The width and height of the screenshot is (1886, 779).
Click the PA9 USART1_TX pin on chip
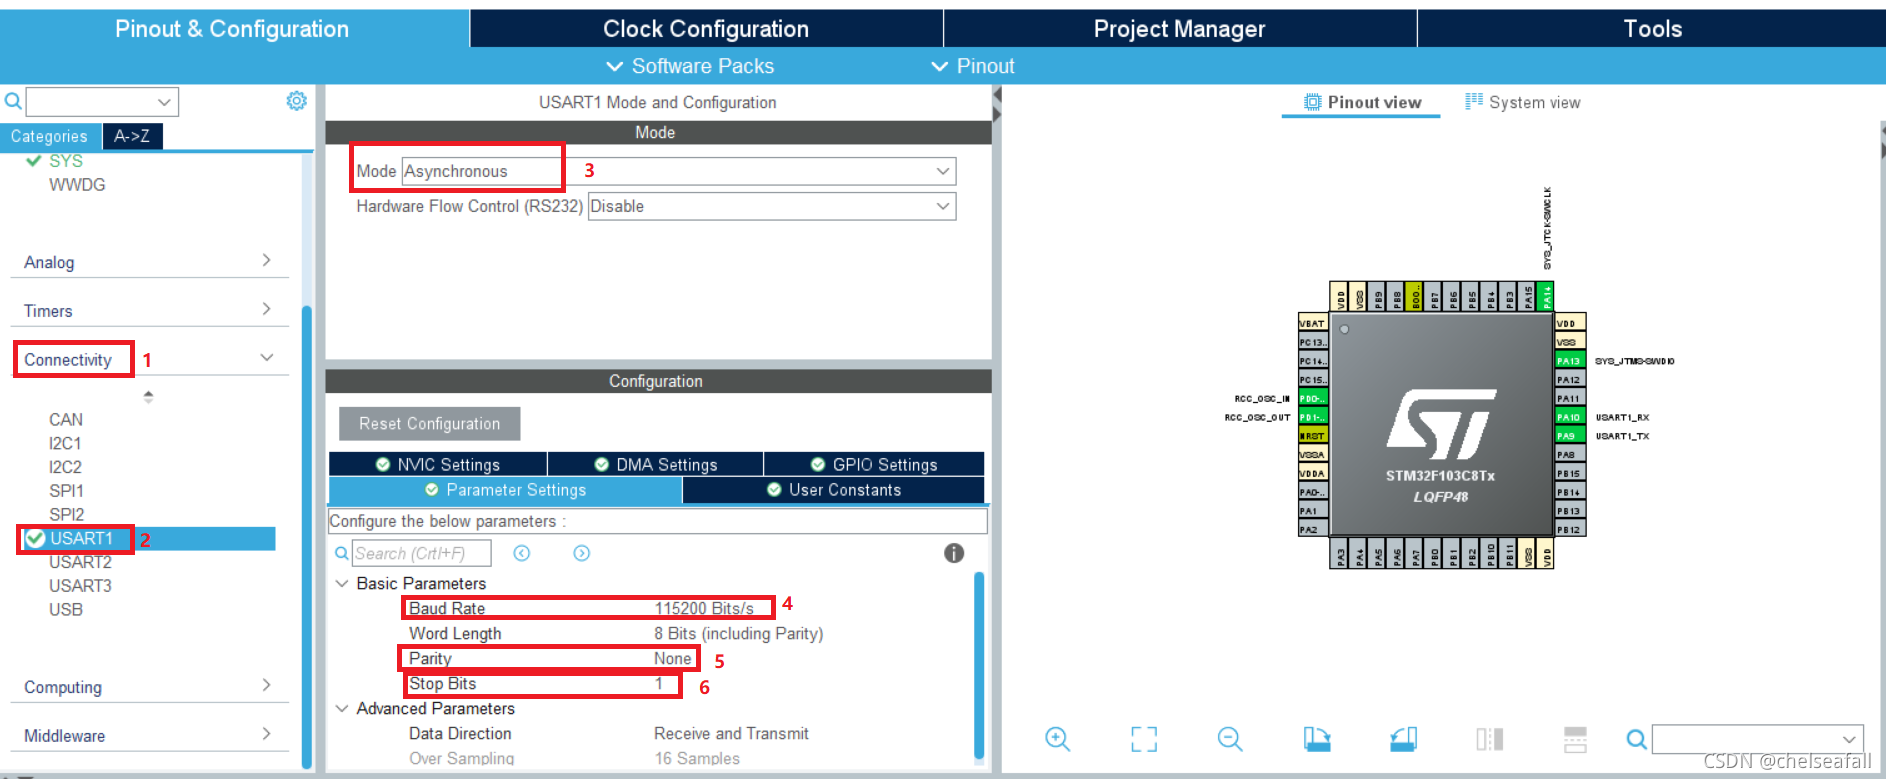click(1569, 436)
